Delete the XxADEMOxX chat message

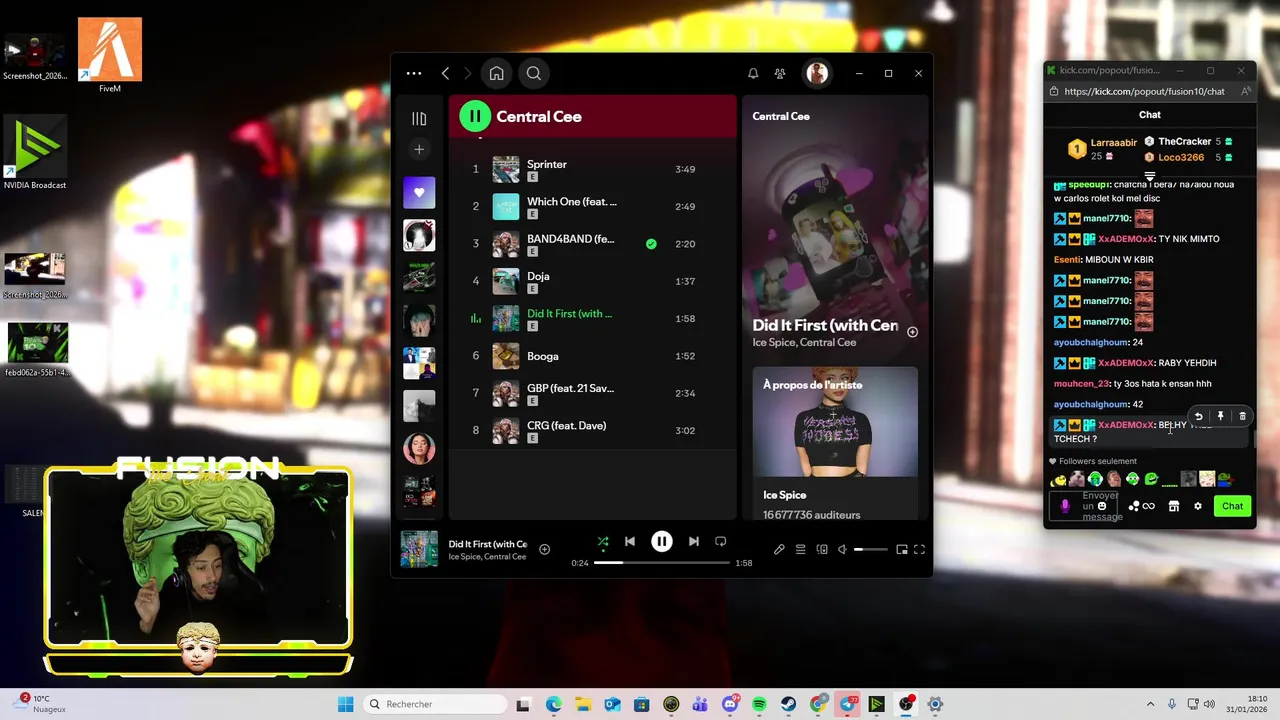coord(1243,416)
